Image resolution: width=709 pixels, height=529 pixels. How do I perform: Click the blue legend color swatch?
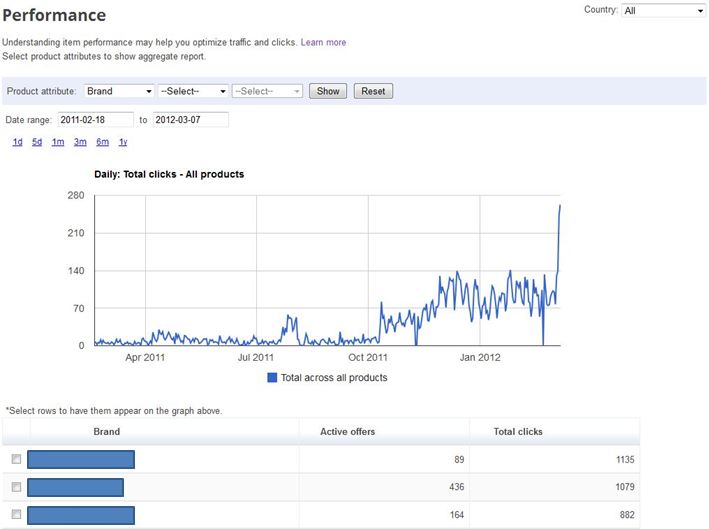[x=273, y=378]
